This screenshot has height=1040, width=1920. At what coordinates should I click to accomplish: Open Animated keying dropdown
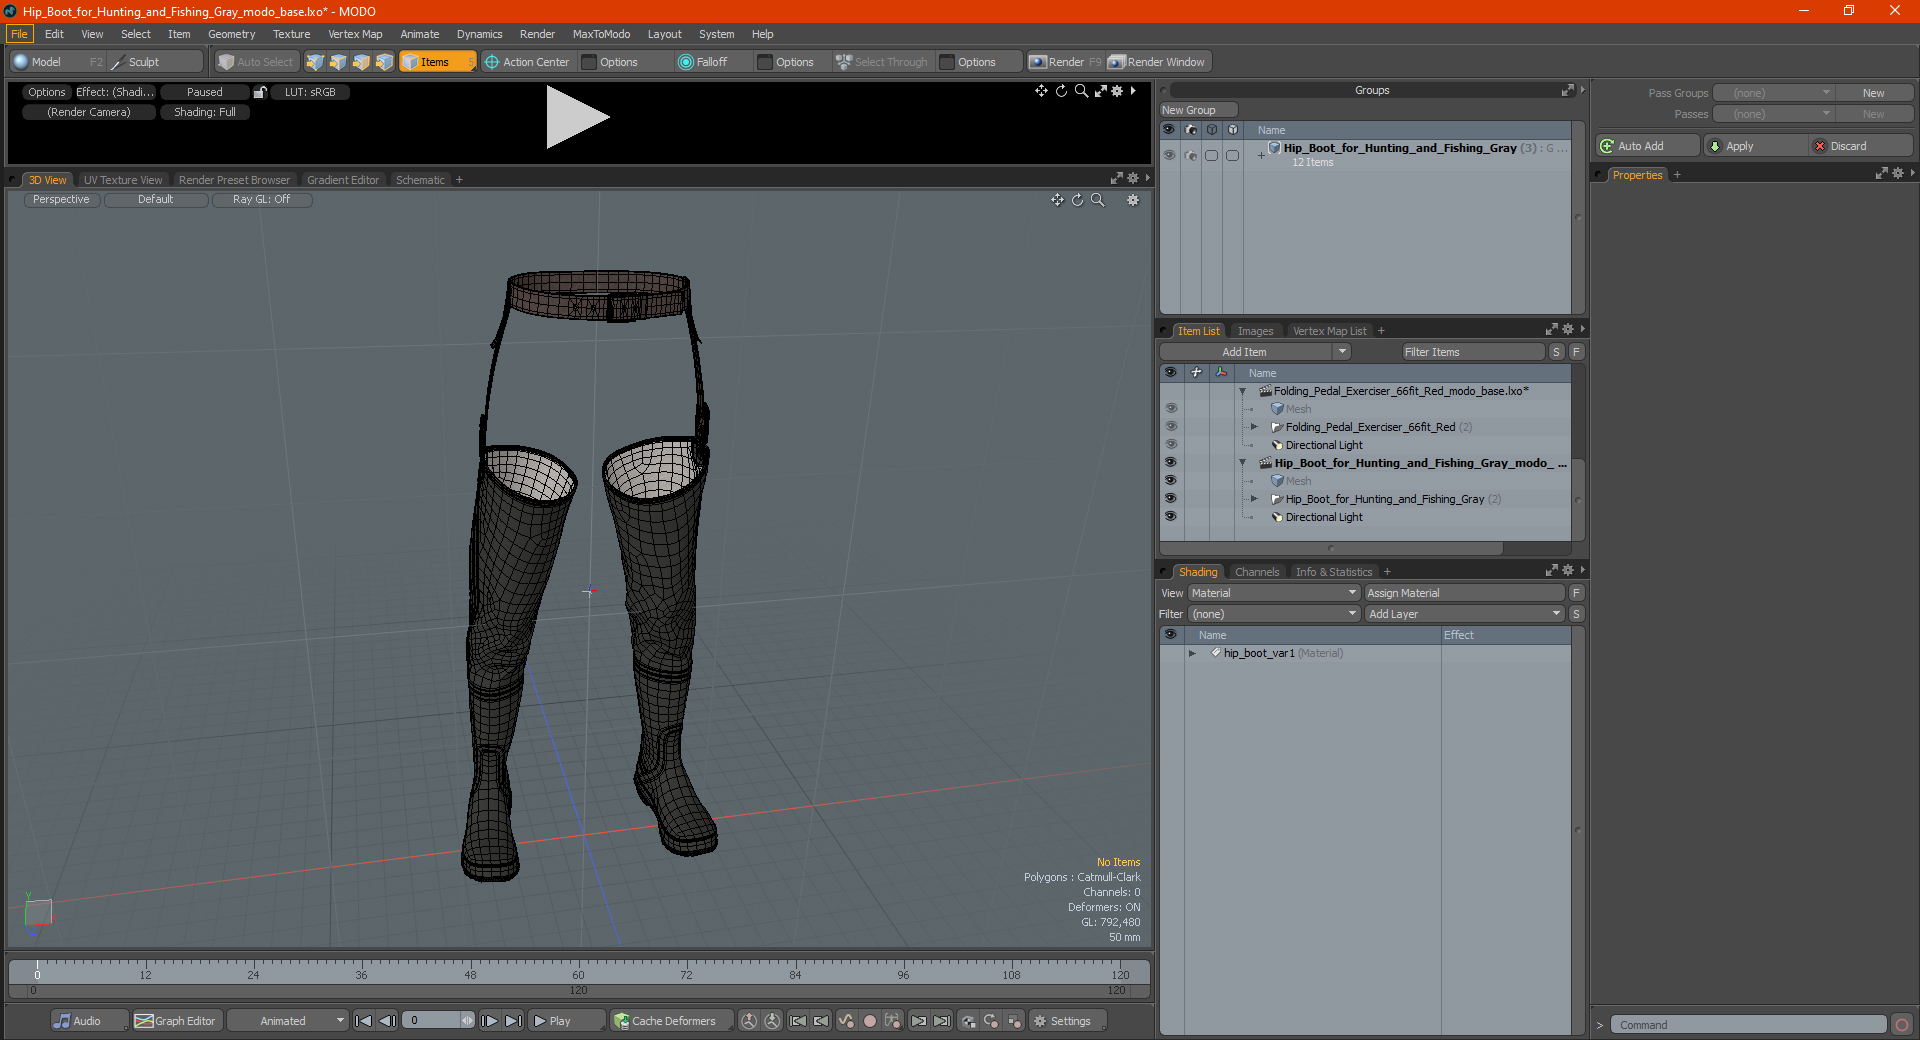[x=287, y=1021]
